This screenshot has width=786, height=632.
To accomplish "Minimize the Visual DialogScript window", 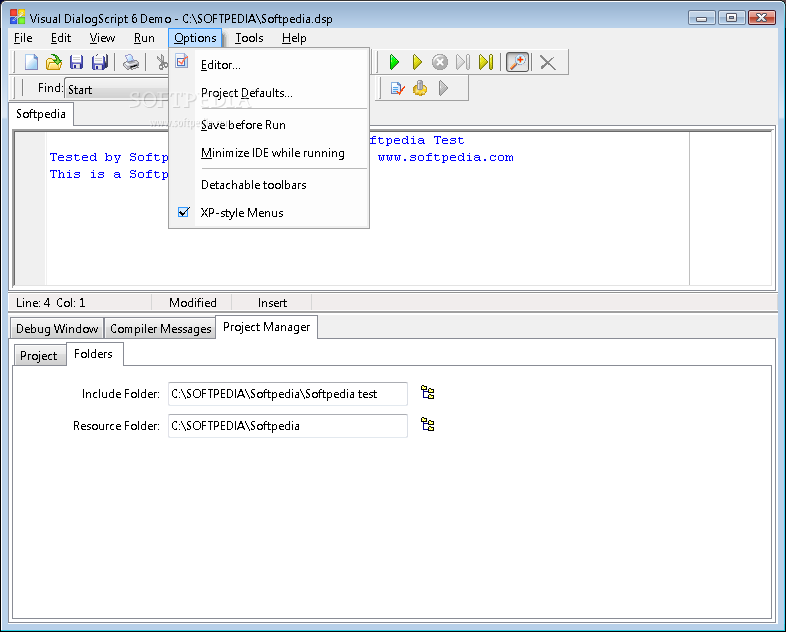I will (701, 18).
